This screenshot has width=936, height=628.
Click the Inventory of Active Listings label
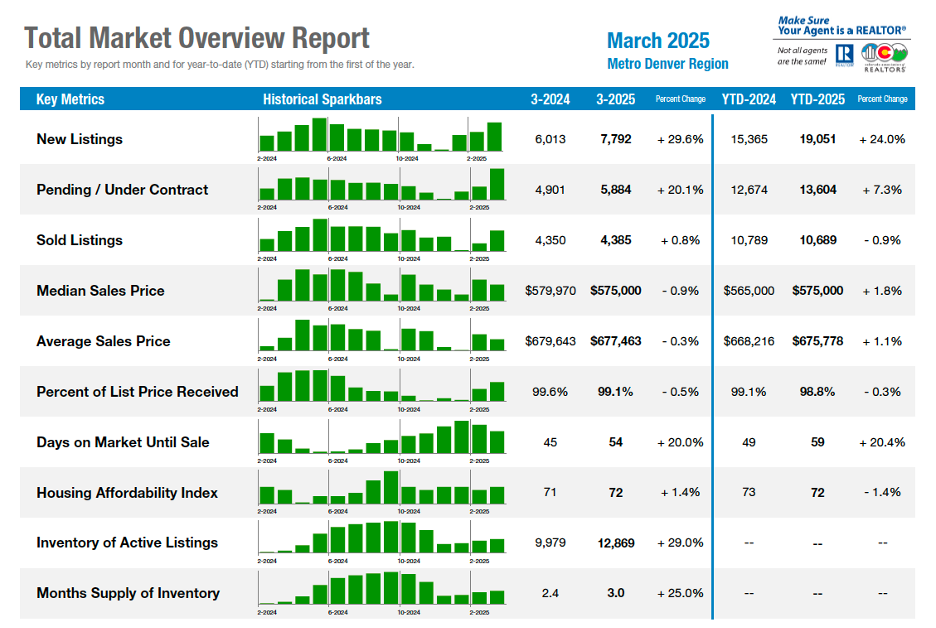click(127, 542)
